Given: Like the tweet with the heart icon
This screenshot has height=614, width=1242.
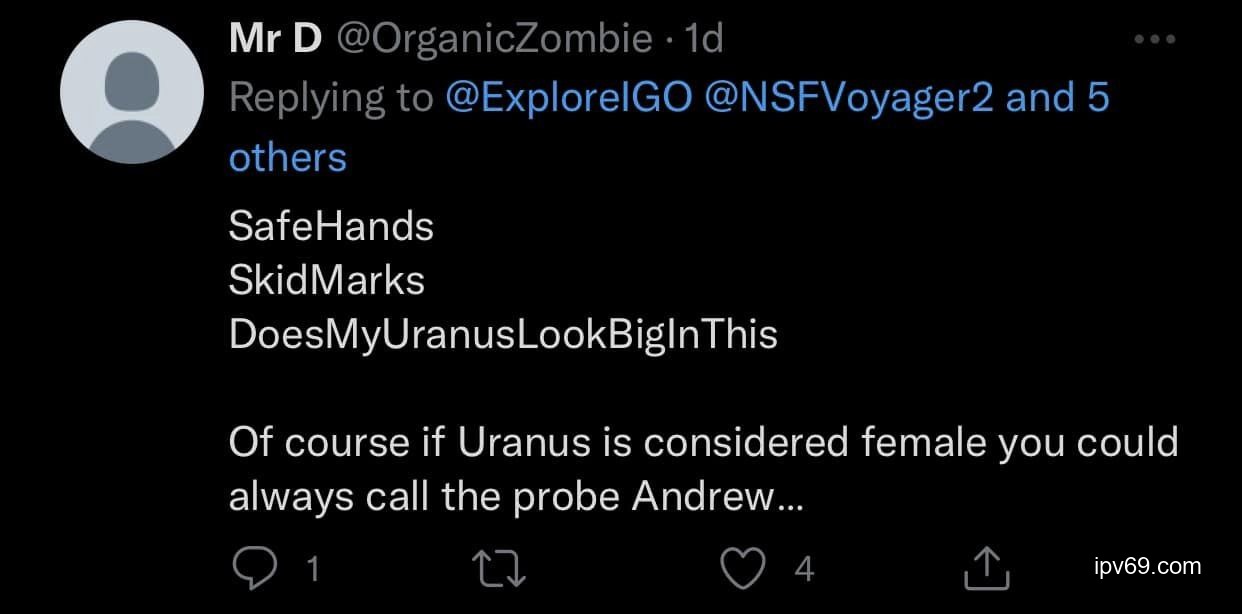Looking at the screenshot, I should pos(742,569).
